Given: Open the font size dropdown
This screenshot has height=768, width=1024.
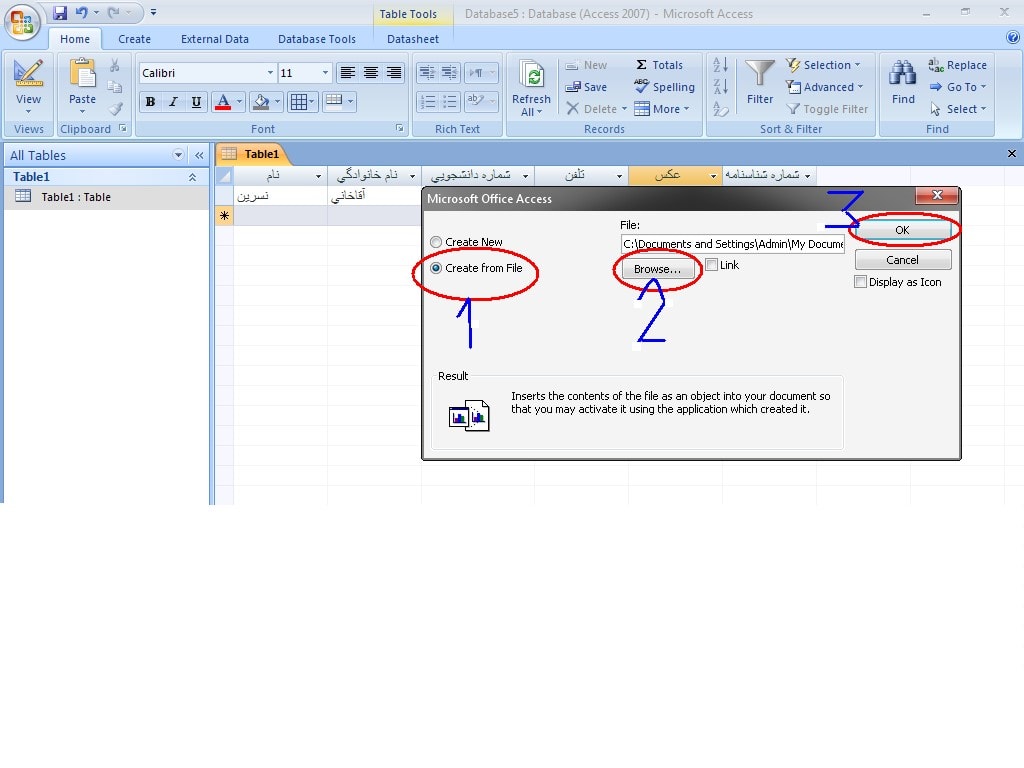Looking at the screenshot, I should (x=325, y=72).
